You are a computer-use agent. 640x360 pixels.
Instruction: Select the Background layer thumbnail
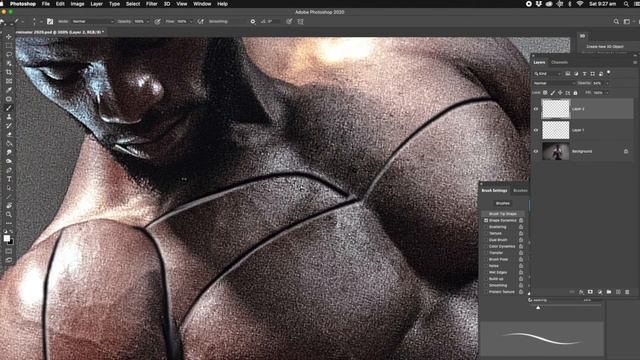556,151
